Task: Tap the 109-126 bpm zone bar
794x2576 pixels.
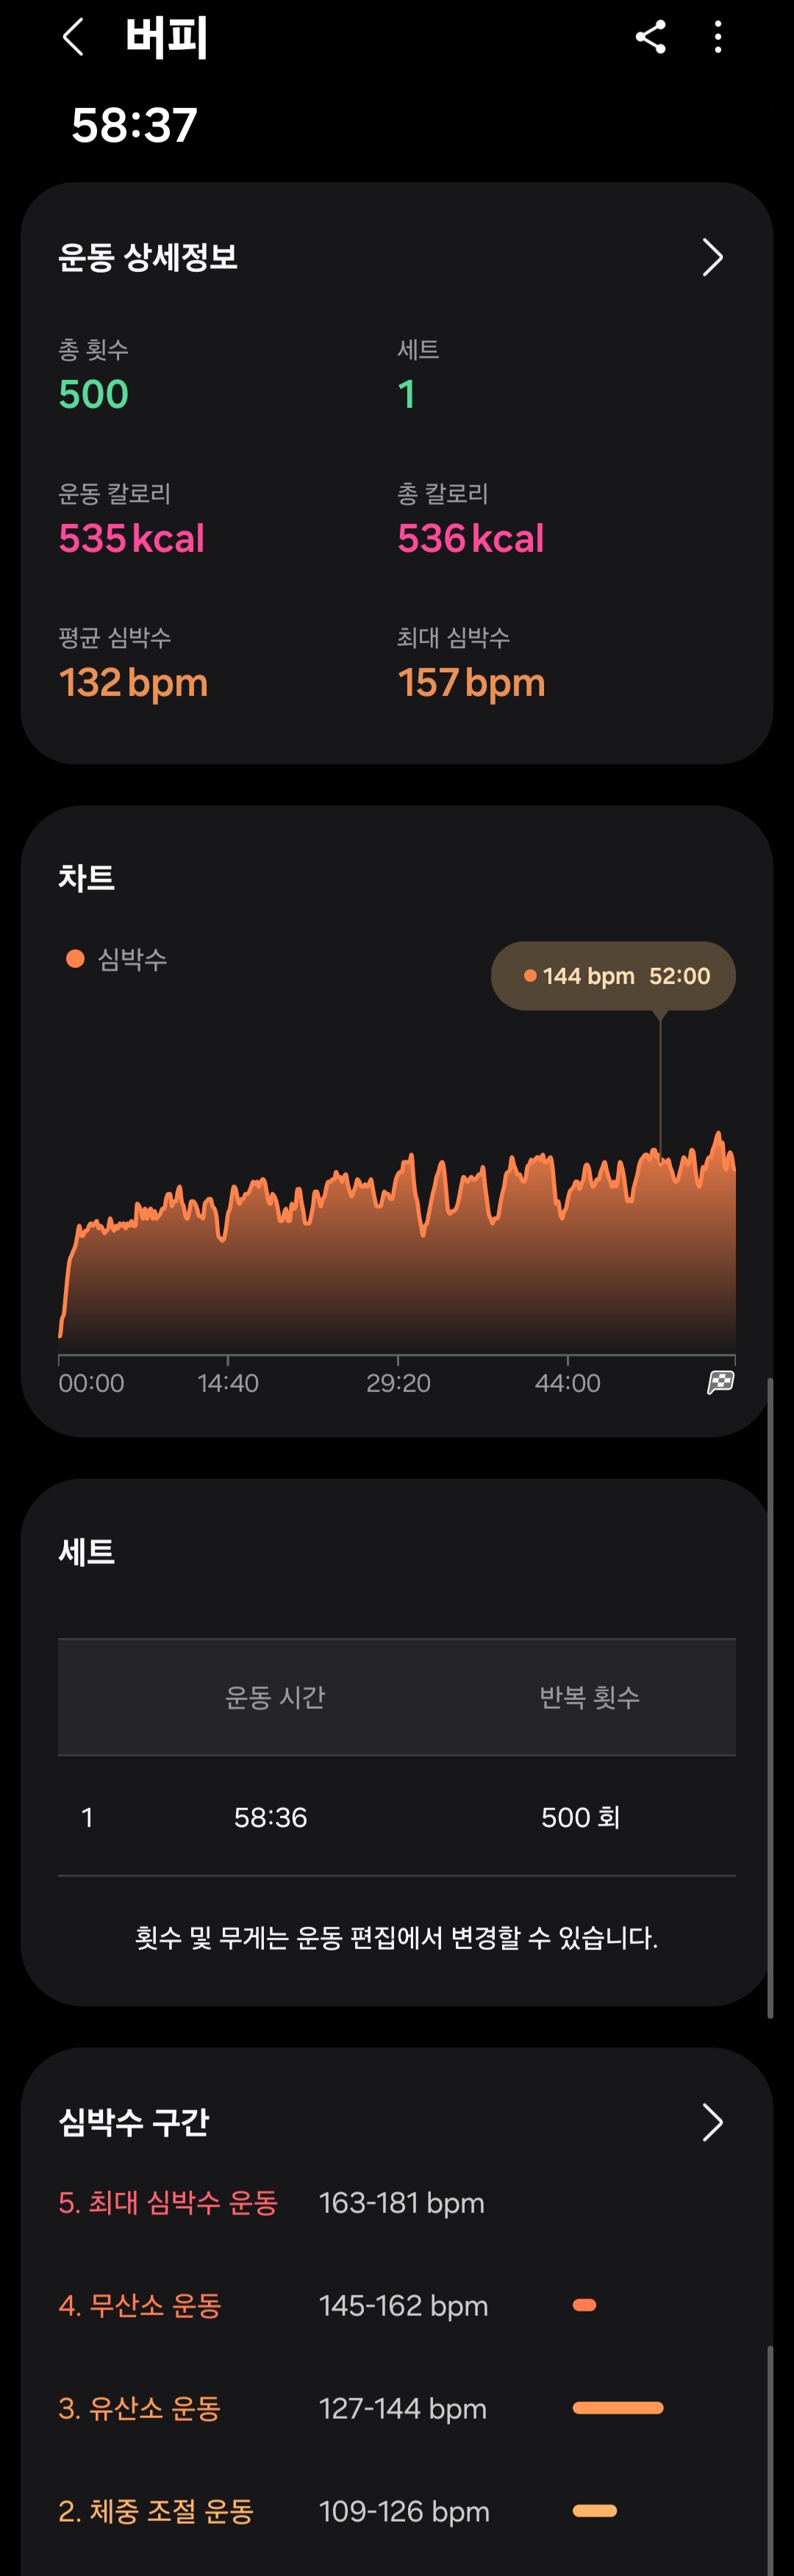Action: pos(595,2510)
